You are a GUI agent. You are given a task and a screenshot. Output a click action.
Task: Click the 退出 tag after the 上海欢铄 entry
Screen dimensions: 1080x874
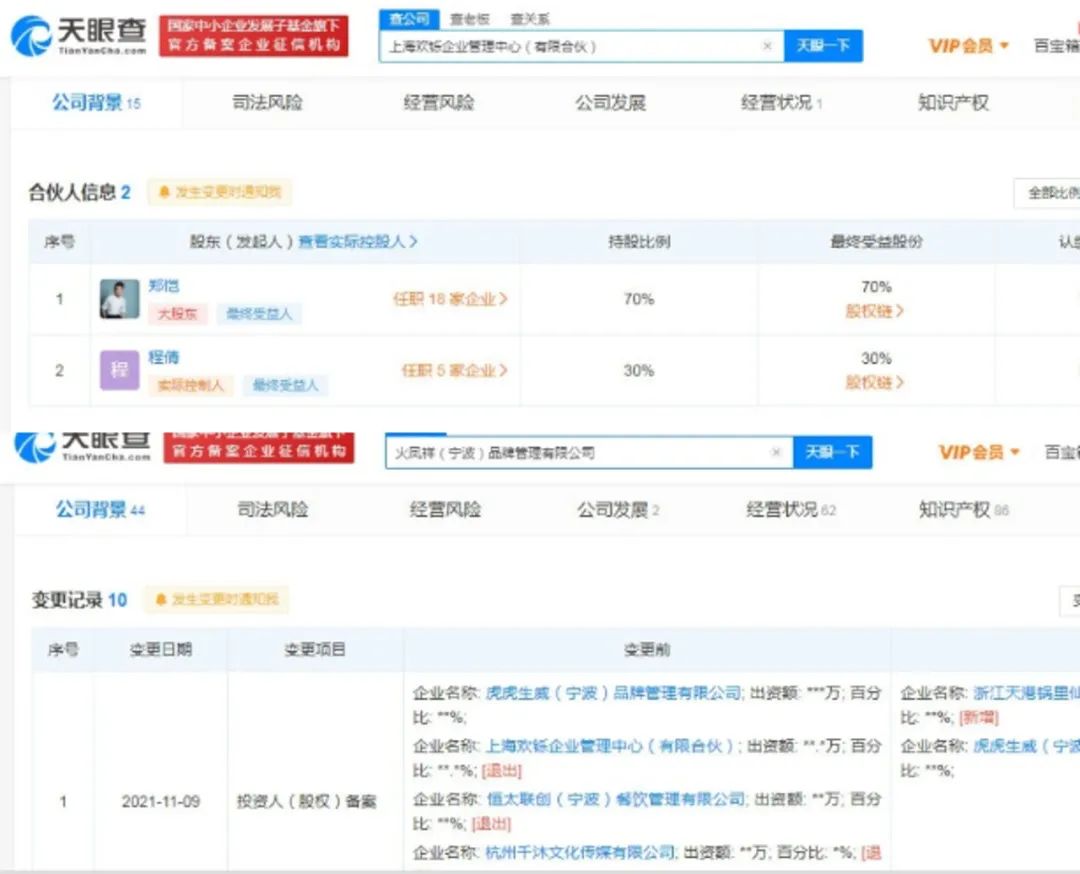point(501,770)
